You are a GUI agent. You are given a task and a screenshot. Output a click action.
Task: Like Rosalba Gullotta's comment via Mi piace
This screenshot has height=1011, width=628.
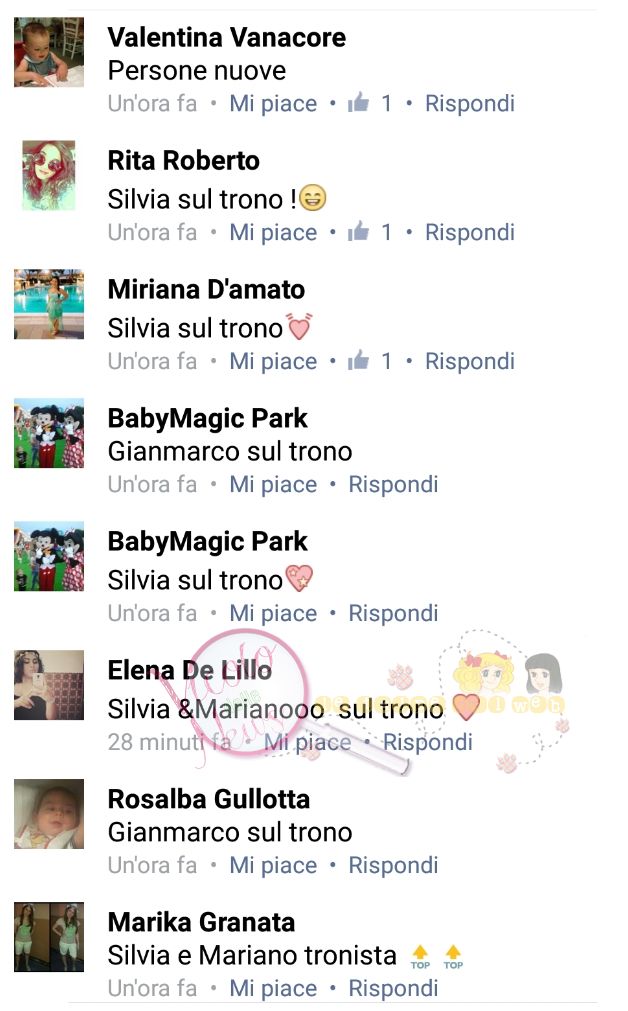click(x=273, y=865)
